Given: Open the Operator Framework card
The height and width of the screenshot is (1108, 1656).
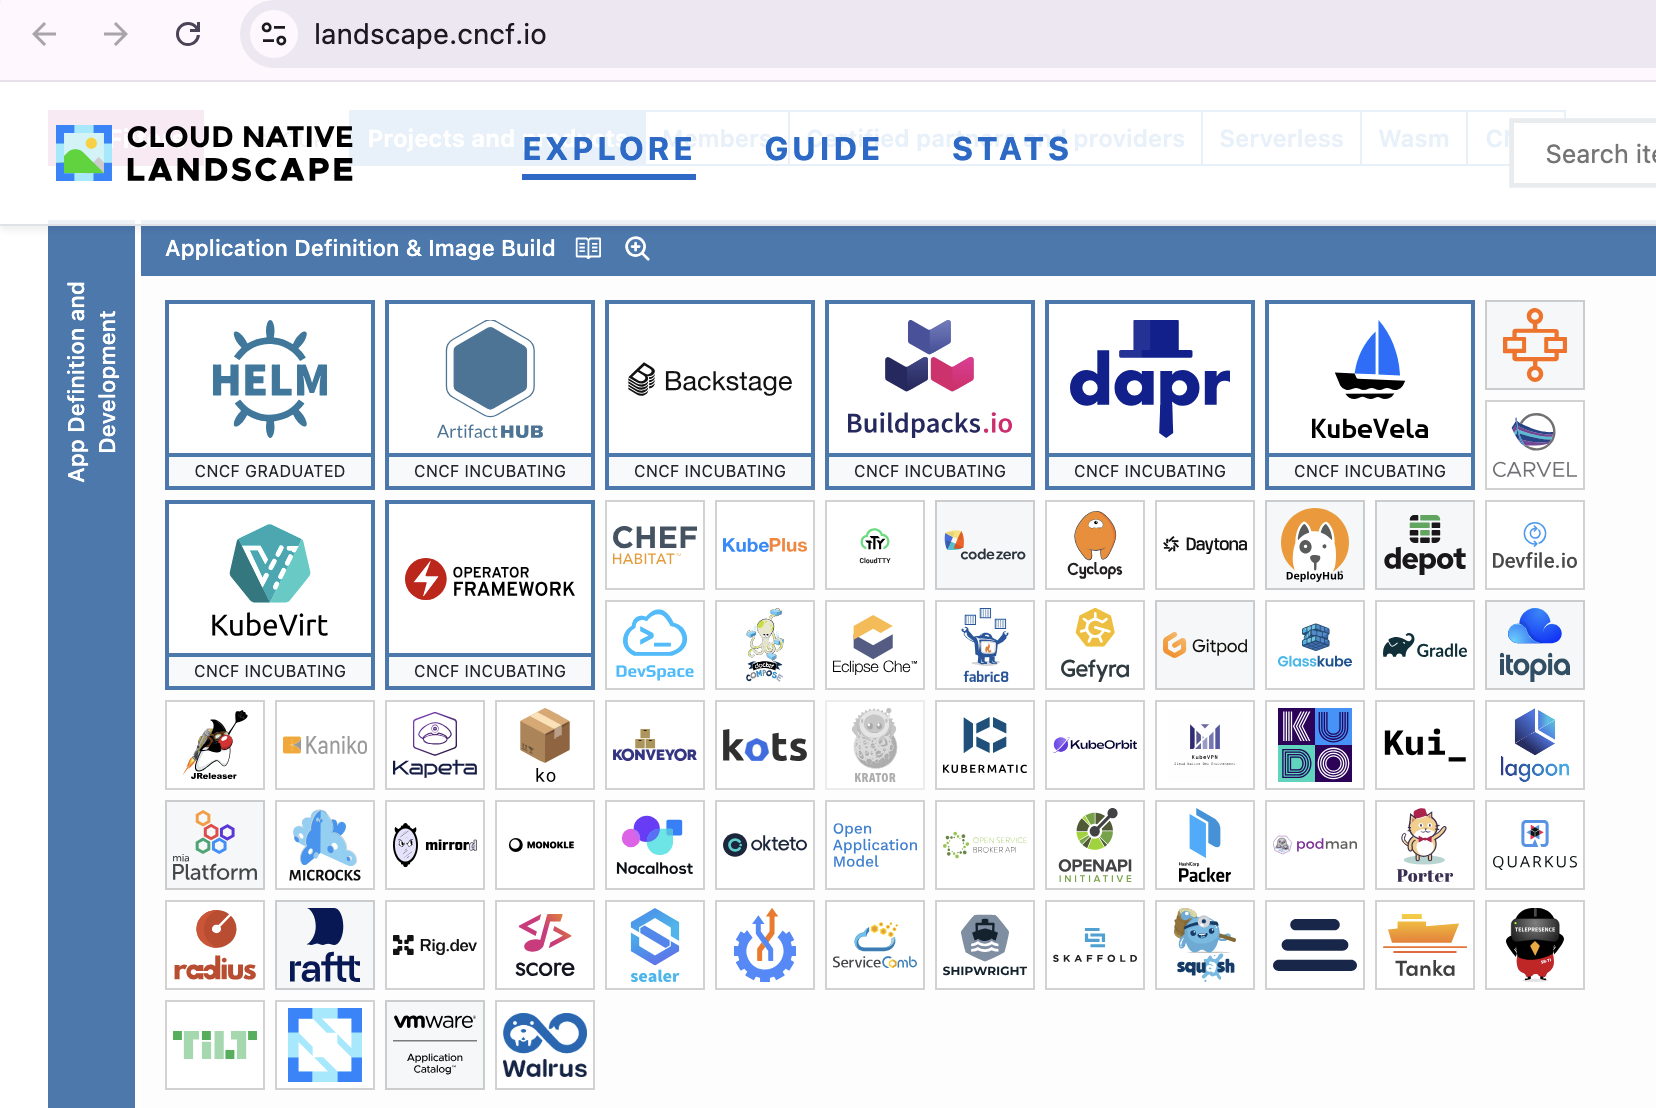Looking at the screenshot, I should 490,595.
